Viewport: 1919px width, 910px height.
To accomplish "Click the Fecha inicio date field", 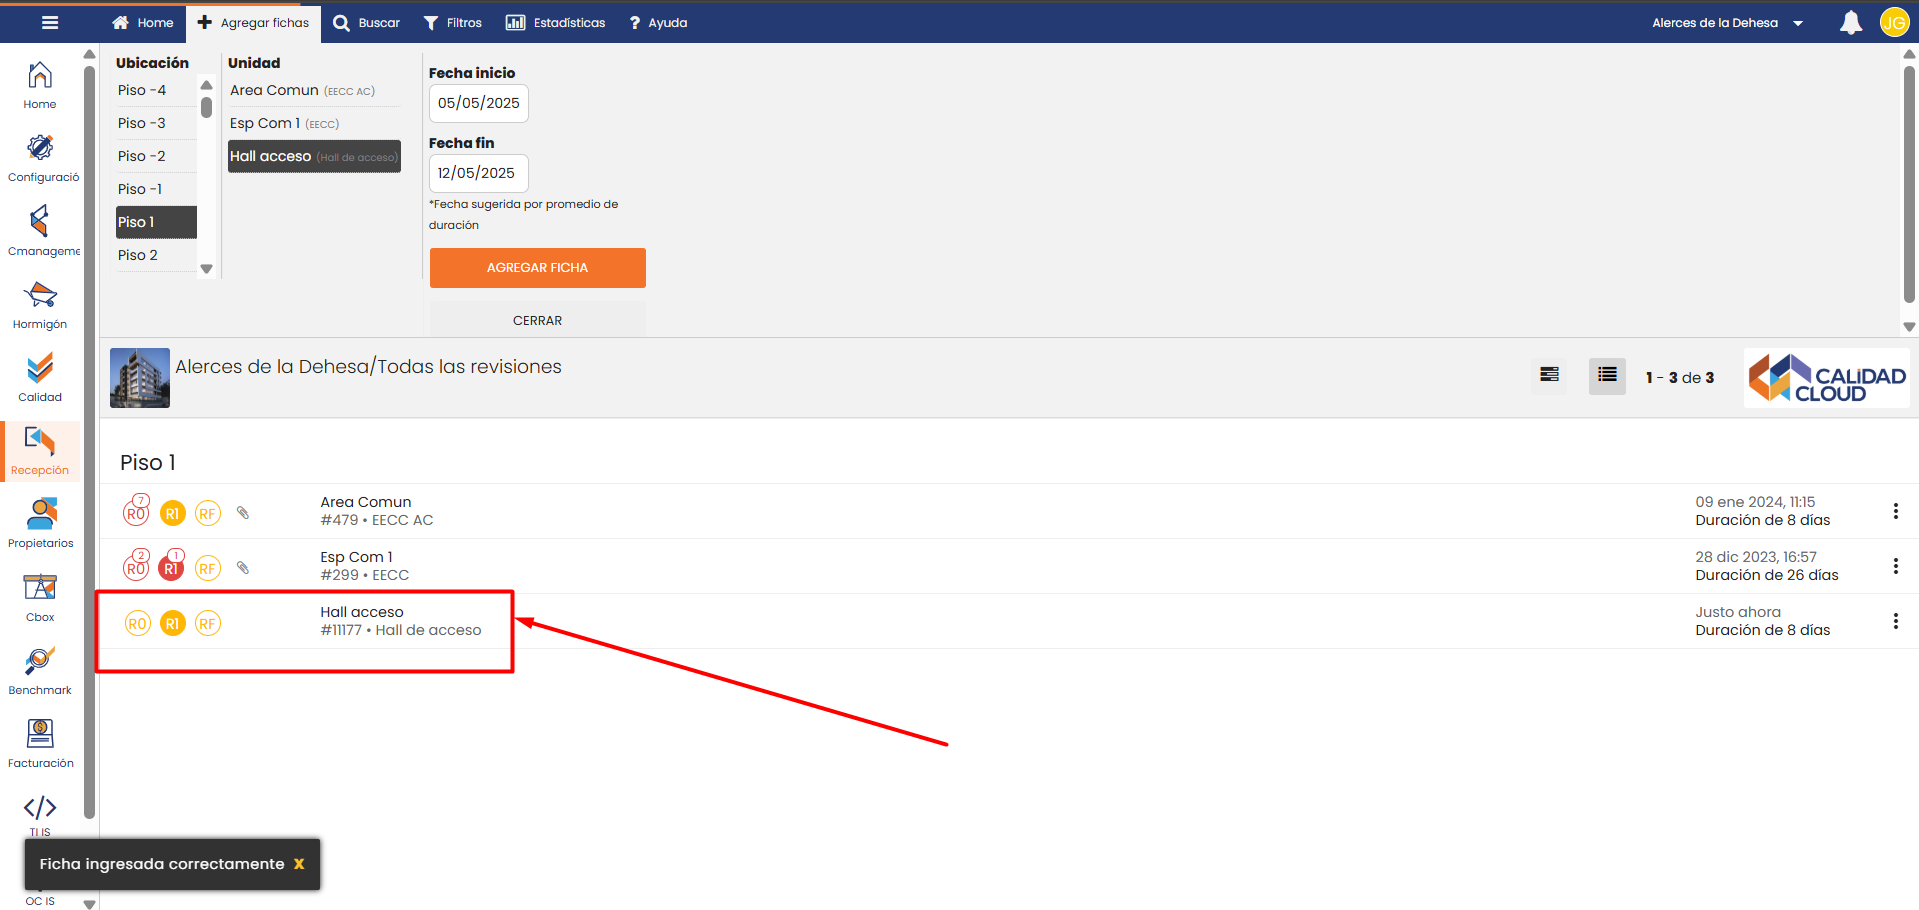I will pyautogui.click(x=478, y=103).
